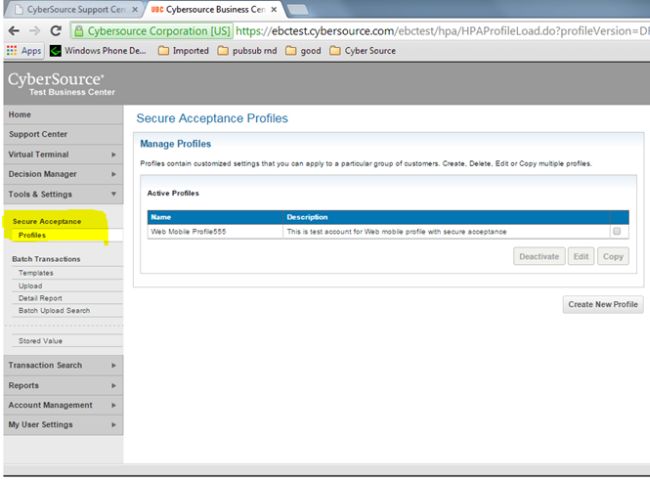This screenshot has height=481, width=650.
Task: Open Templates under Batch Transactions
Action: click(36, 273)
